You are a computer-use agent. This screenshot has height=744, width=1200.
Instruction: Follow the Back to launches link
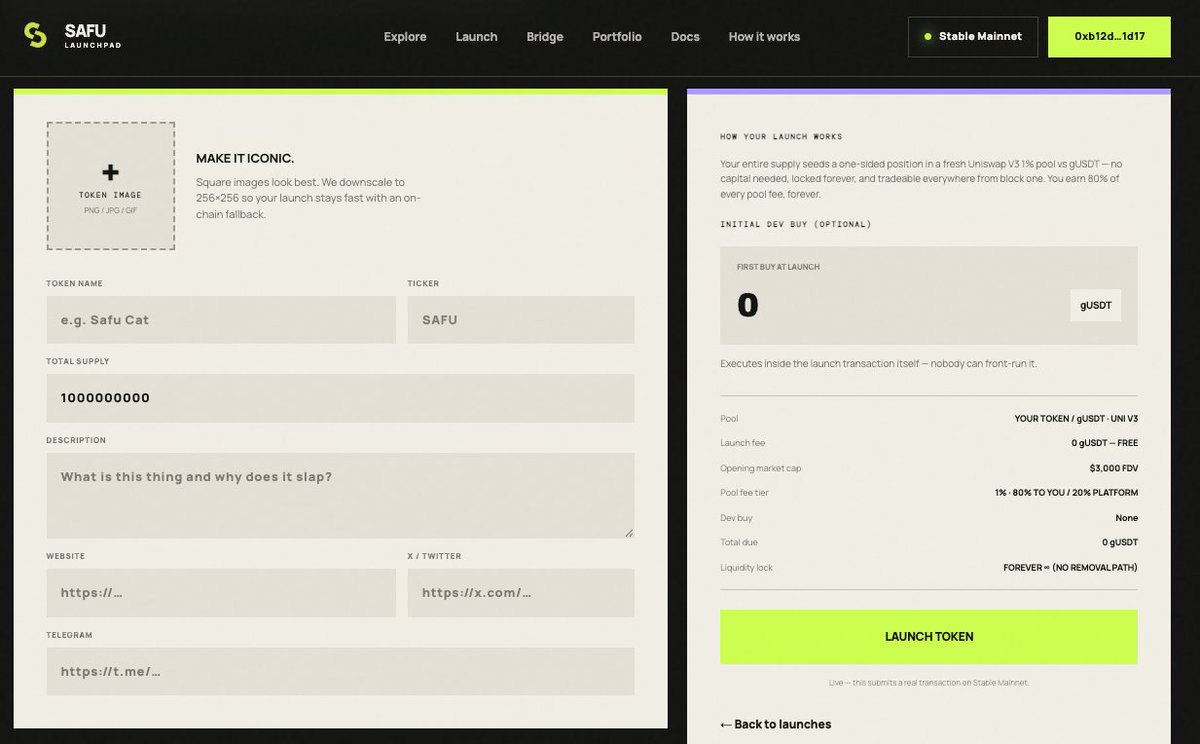coord(775,724)
